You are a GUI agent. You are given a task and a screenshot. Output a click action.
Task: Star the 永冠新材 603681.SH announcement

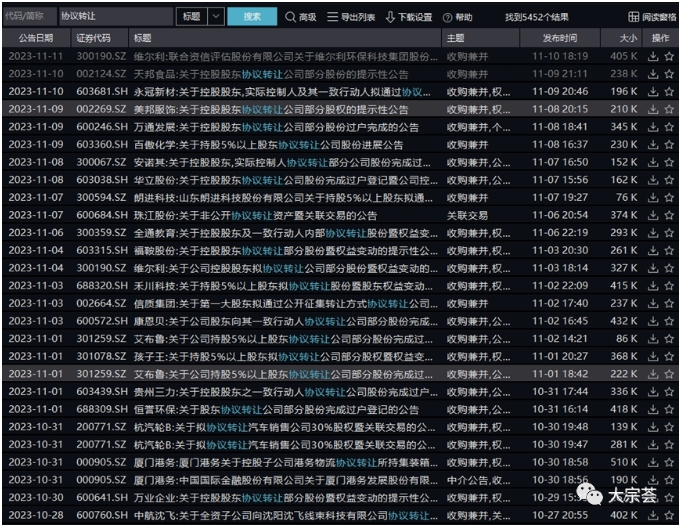click(x=669, y=91)
